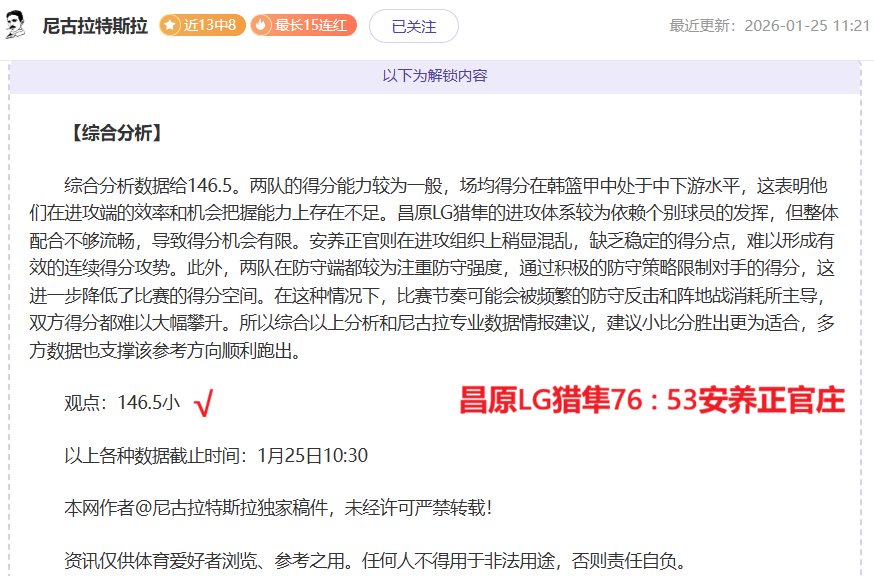The width and height of the screenshot is (874, 576).
Task: Select the 最长15连红 streak badge
Action: (301, 26)
